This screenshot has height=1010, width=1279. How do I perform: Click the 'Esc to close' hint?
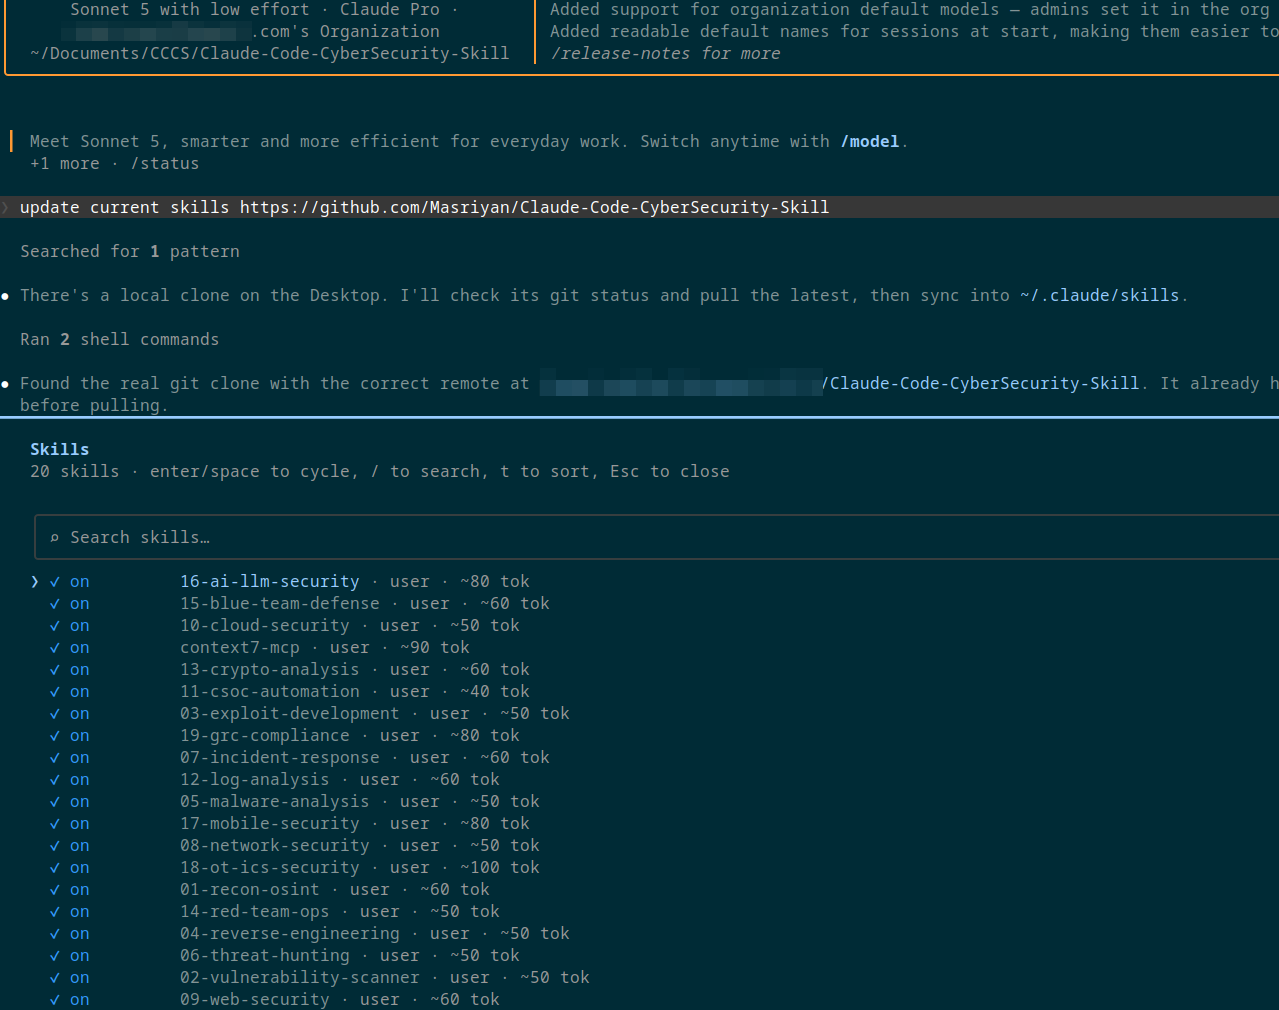click(x=670, y=472)
